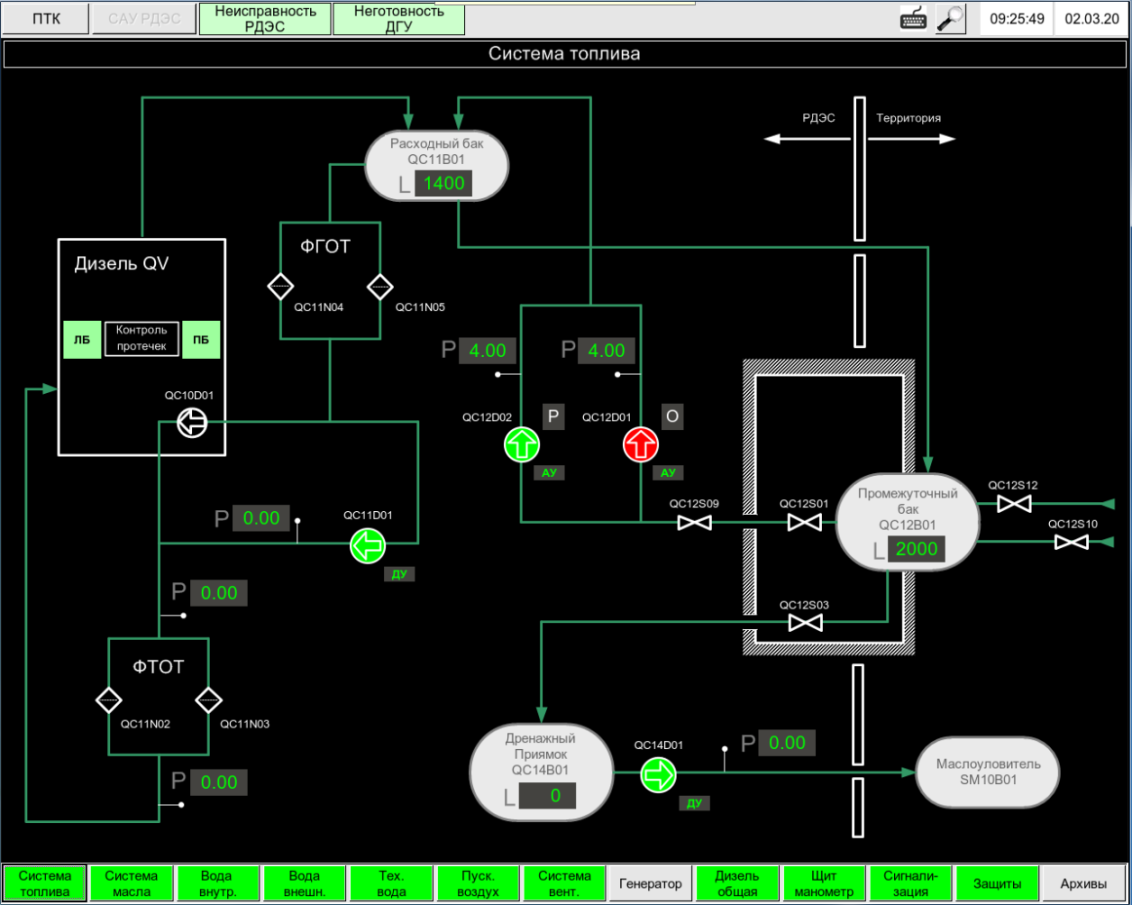Toggle the ПБ leak indicator
Viewport: 1132px width, 905px height.
201,340
